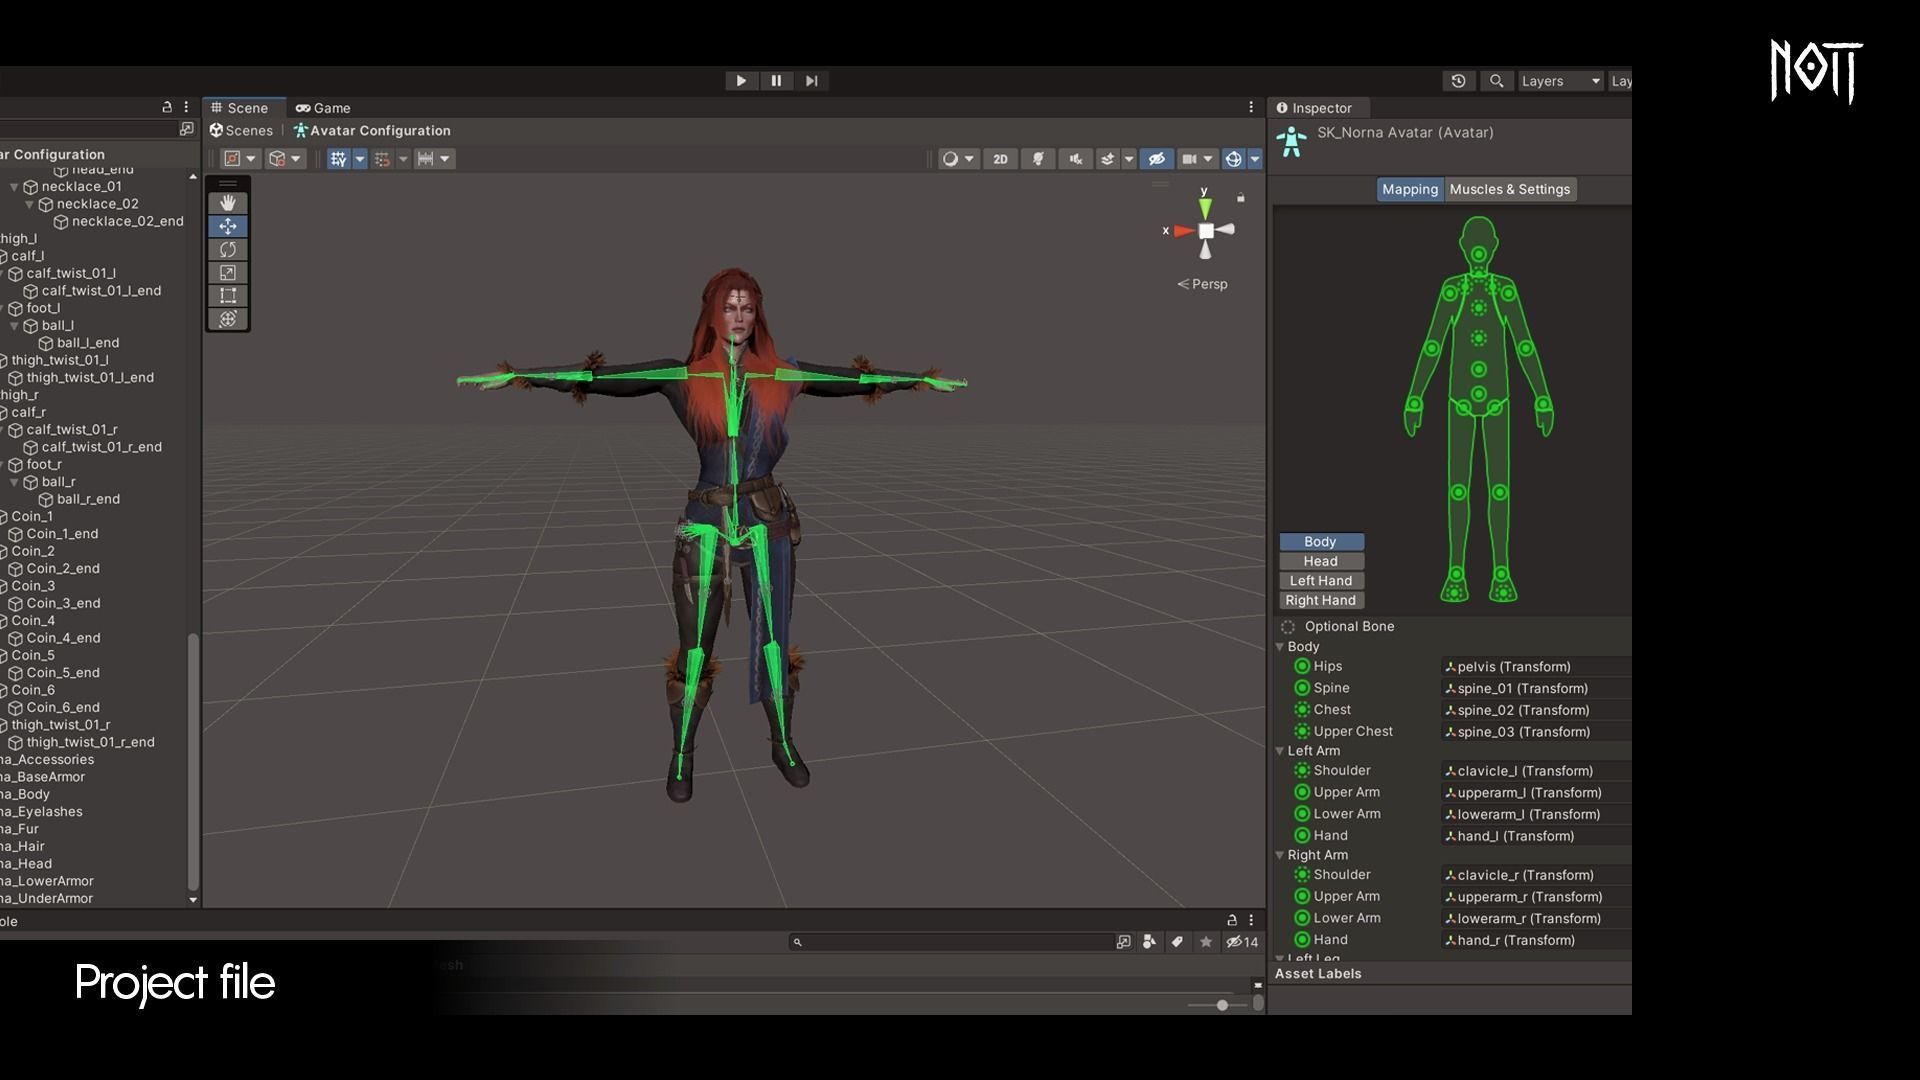Toggle 2D view mode
Image resolution: width=1920 pixels, height=1080 pixels.
pos(1000,159)
